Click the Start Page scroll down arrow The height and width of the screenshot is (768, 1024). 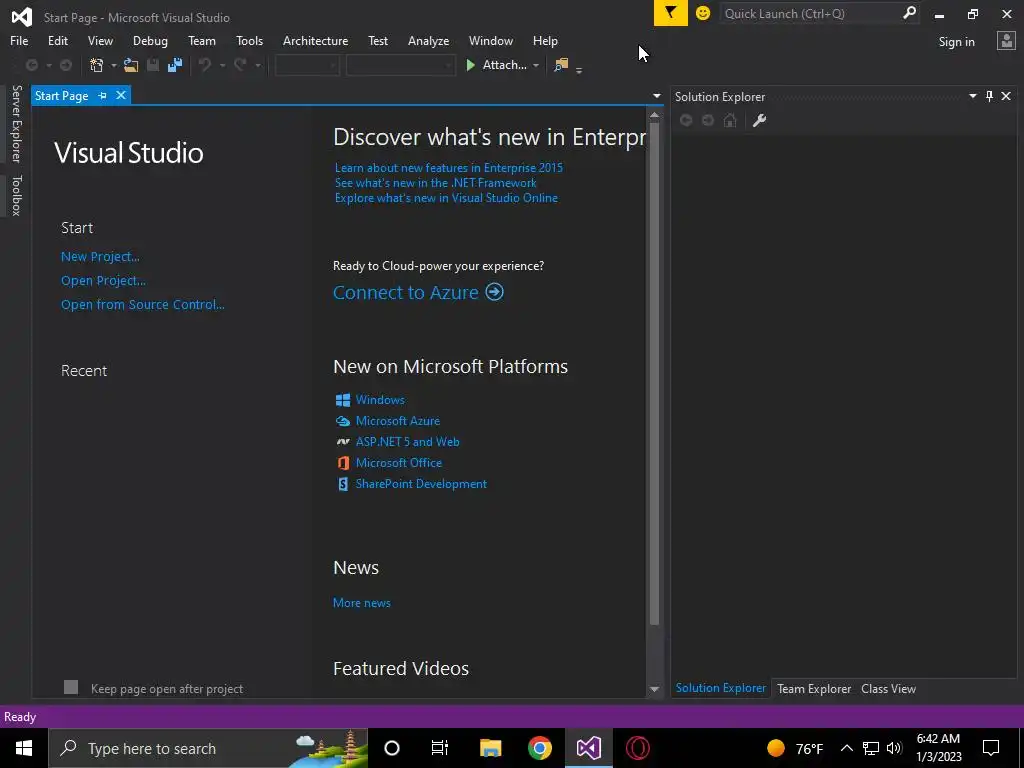point(654,689)
